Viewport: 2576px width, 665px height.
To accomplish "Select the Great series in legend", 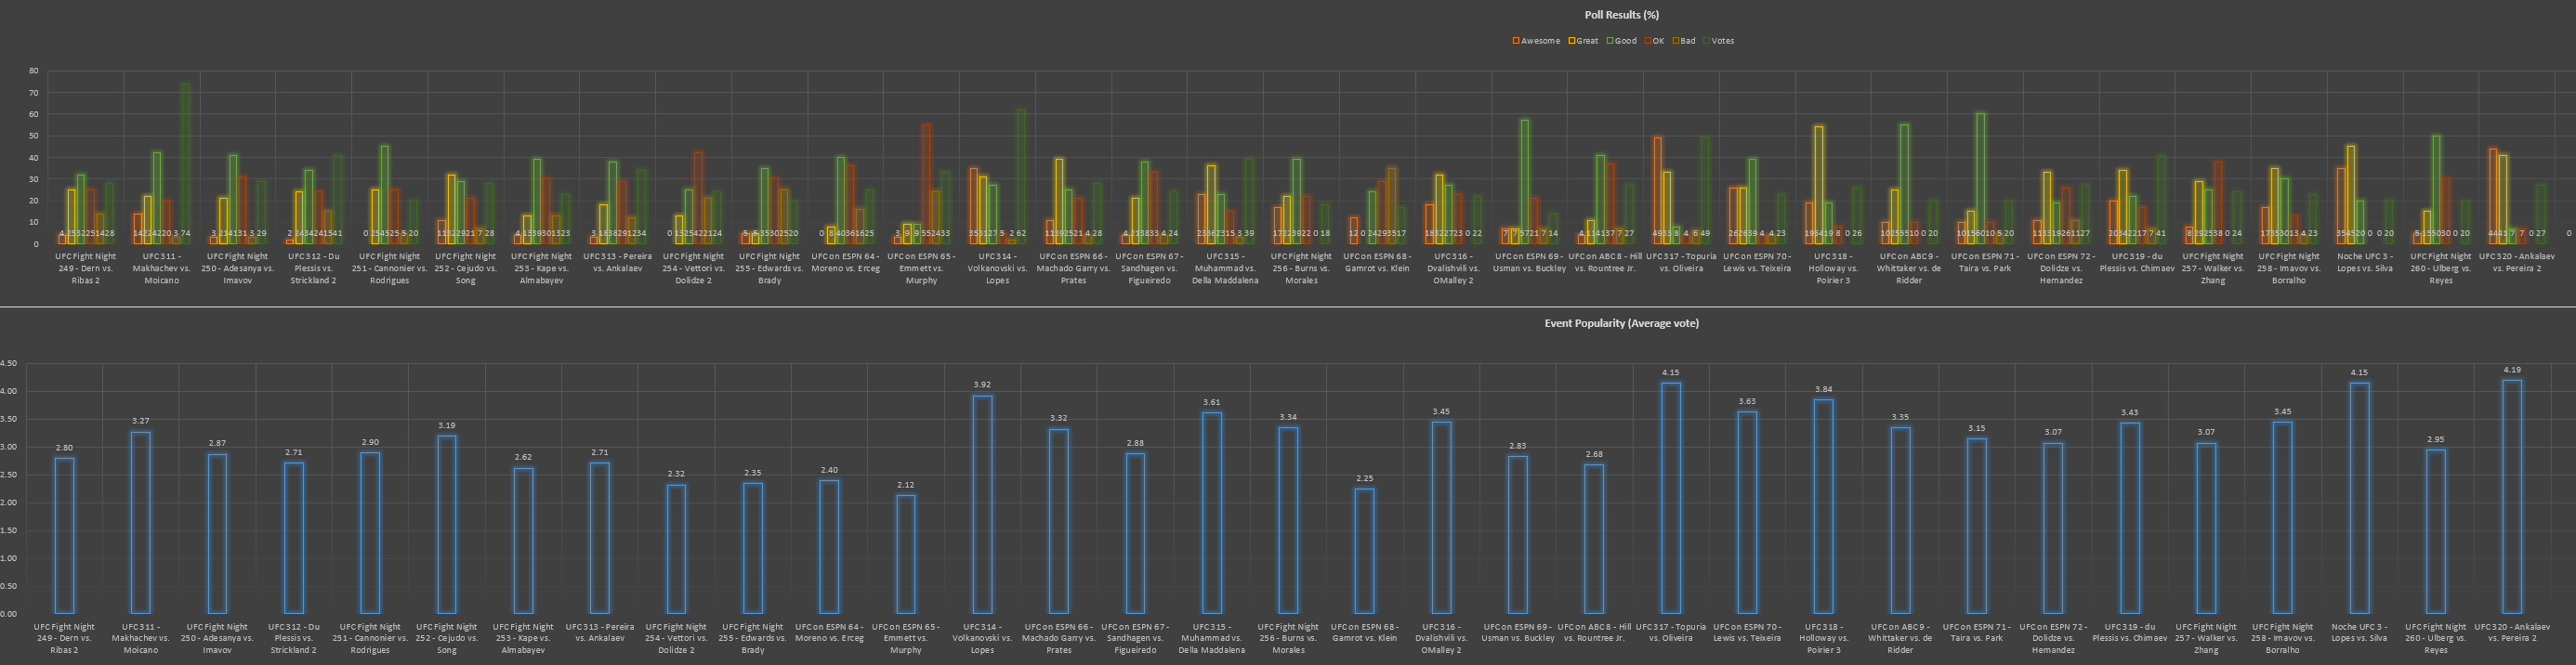I will [1586, 41].
